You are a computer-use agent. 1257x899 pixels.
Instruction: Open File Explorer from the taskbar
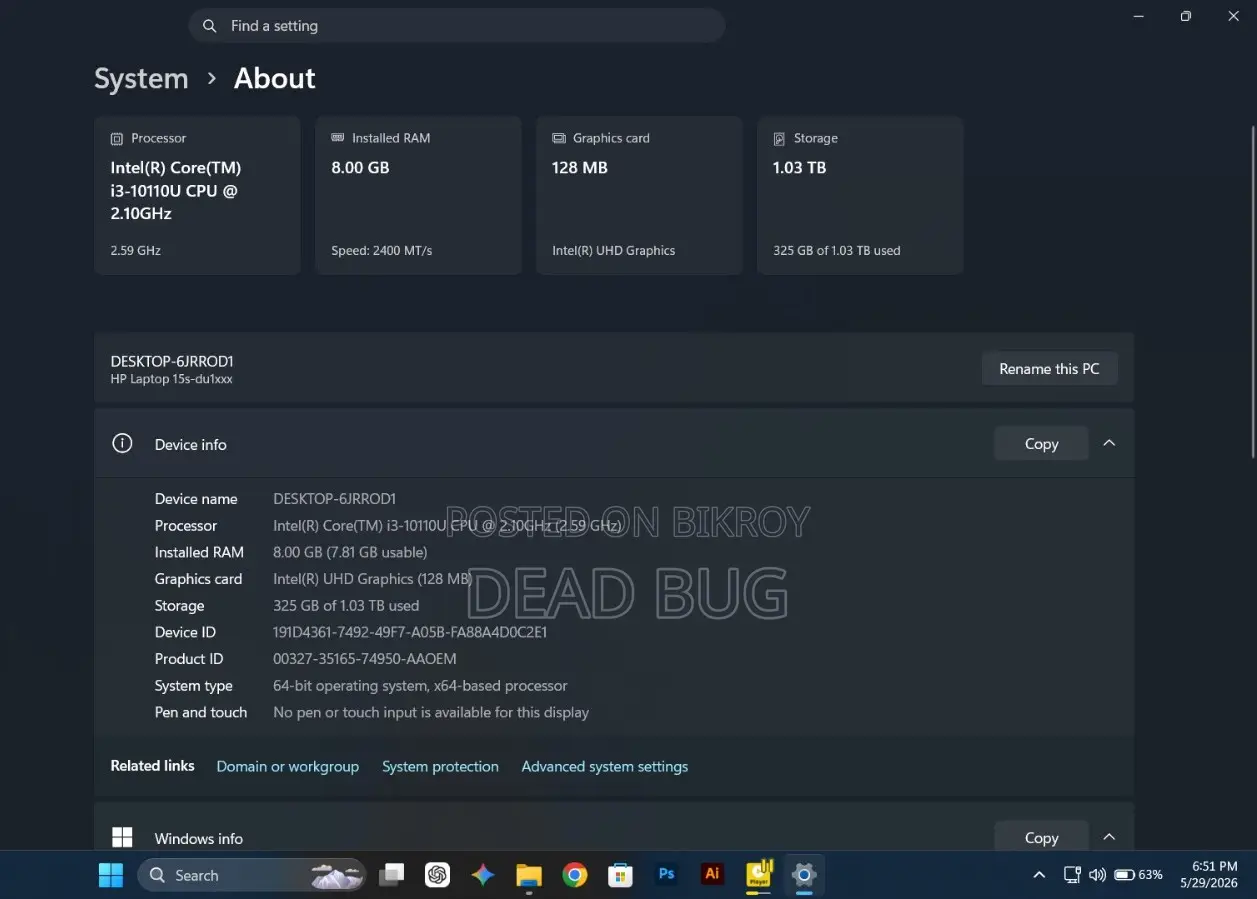(x=529, y=875)
